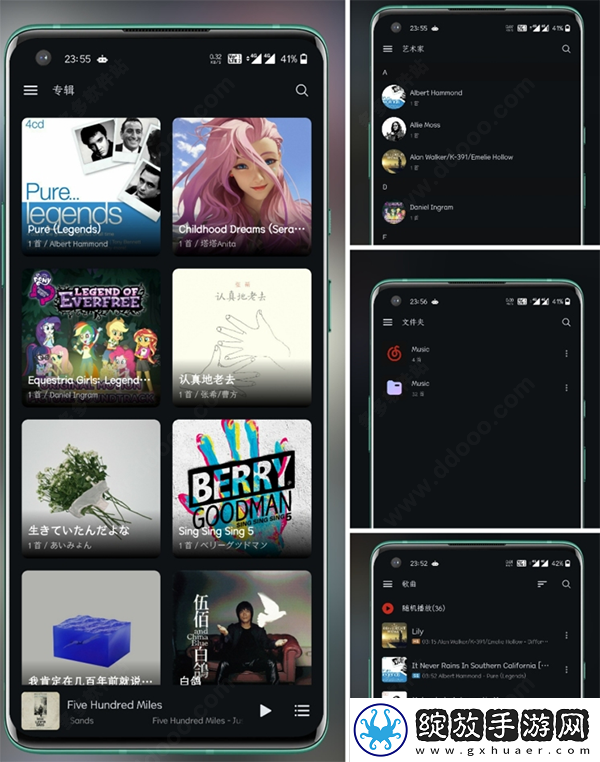Image resolution: width=600 pixels, height=762 pixels.
Task: Tap search icon on the 文件夹 screen
Action: [x=566, y=322]
